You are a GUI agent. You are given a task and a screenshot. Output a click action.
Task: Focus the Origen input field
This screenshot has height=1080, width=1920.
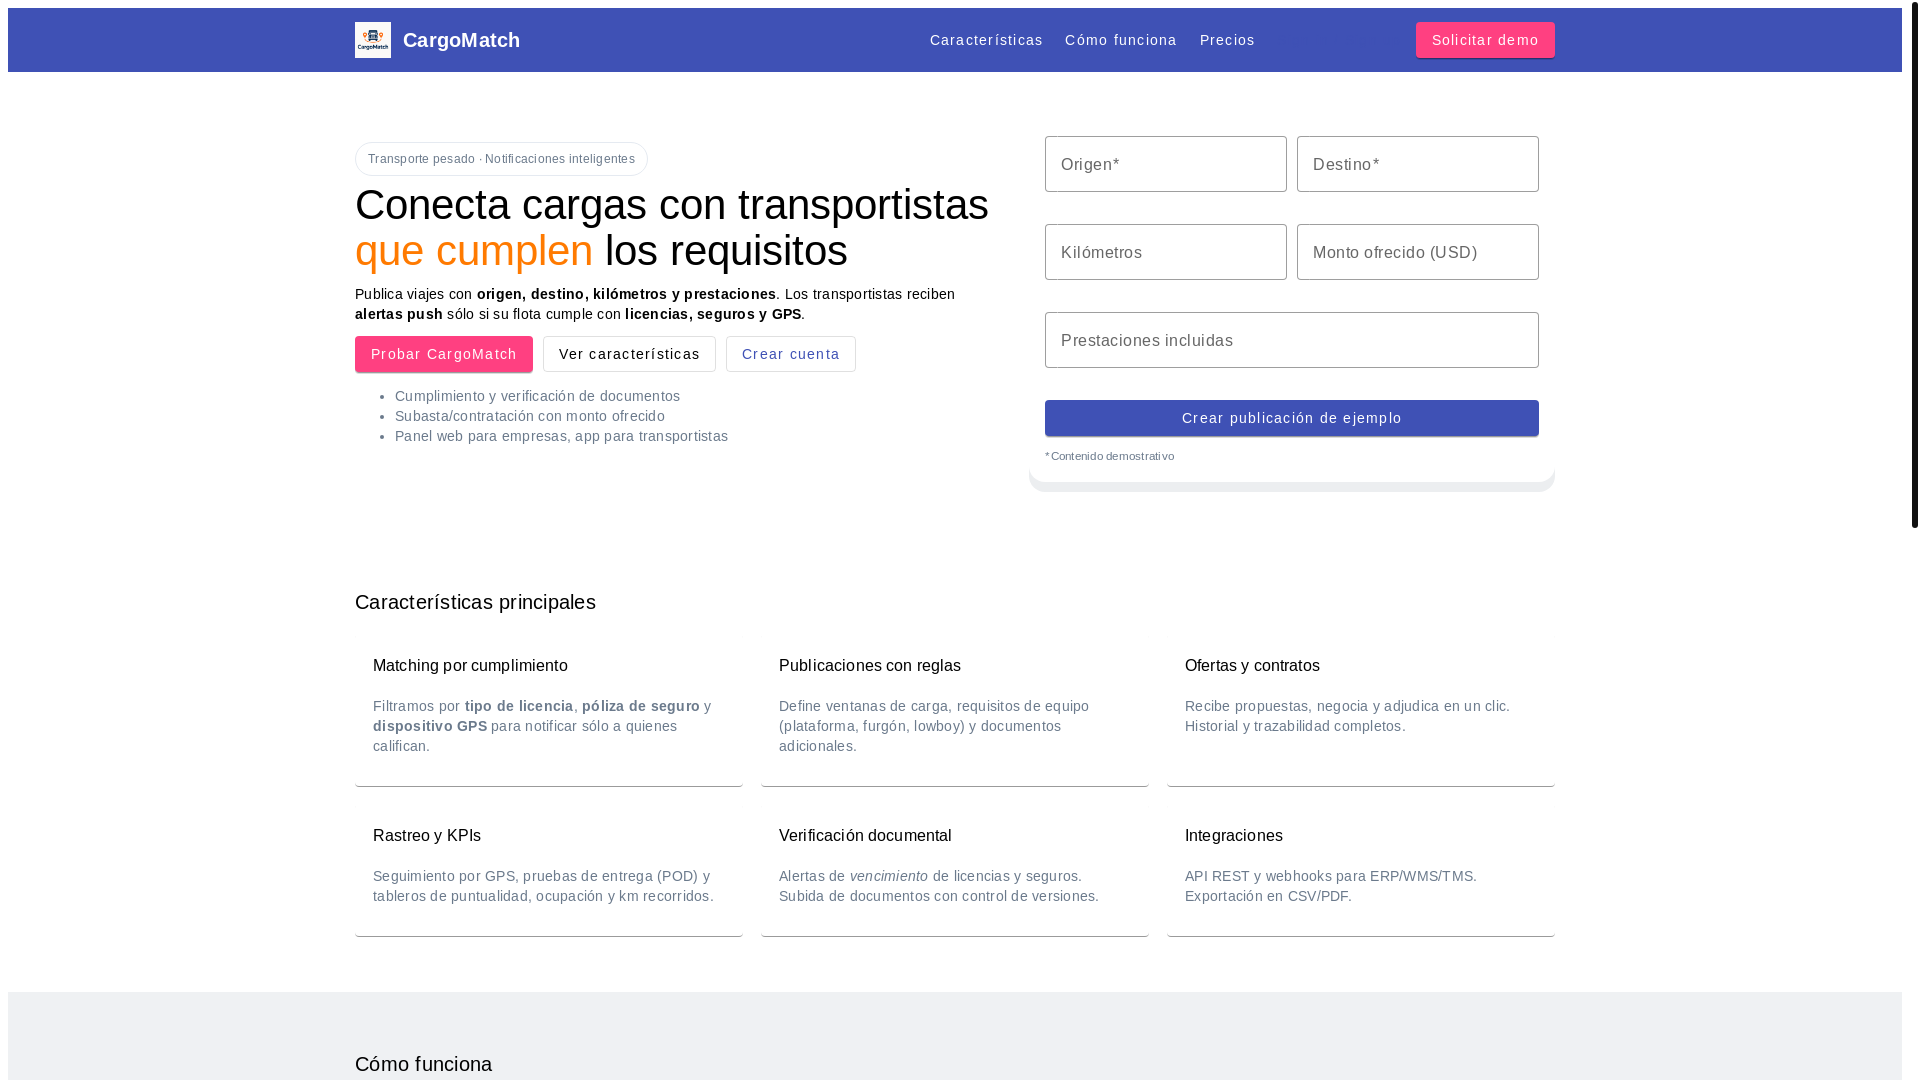(x=1166, y=164)
